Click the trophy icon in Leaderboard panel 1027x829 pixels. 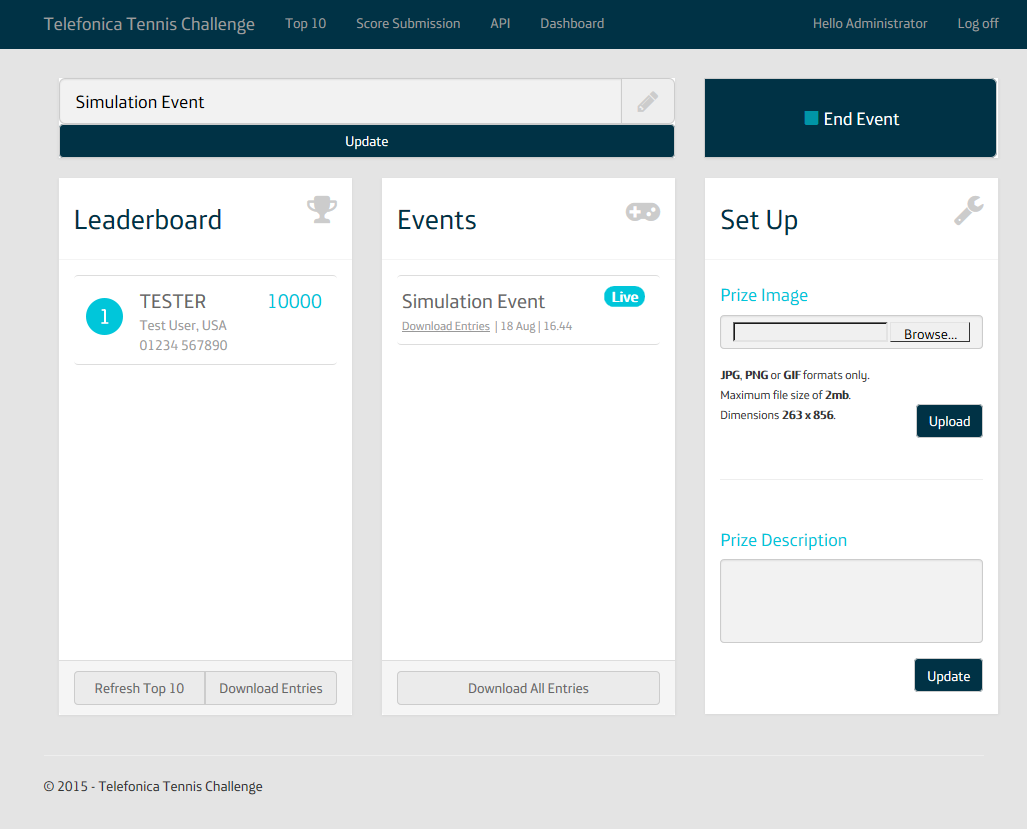(321, 210)
